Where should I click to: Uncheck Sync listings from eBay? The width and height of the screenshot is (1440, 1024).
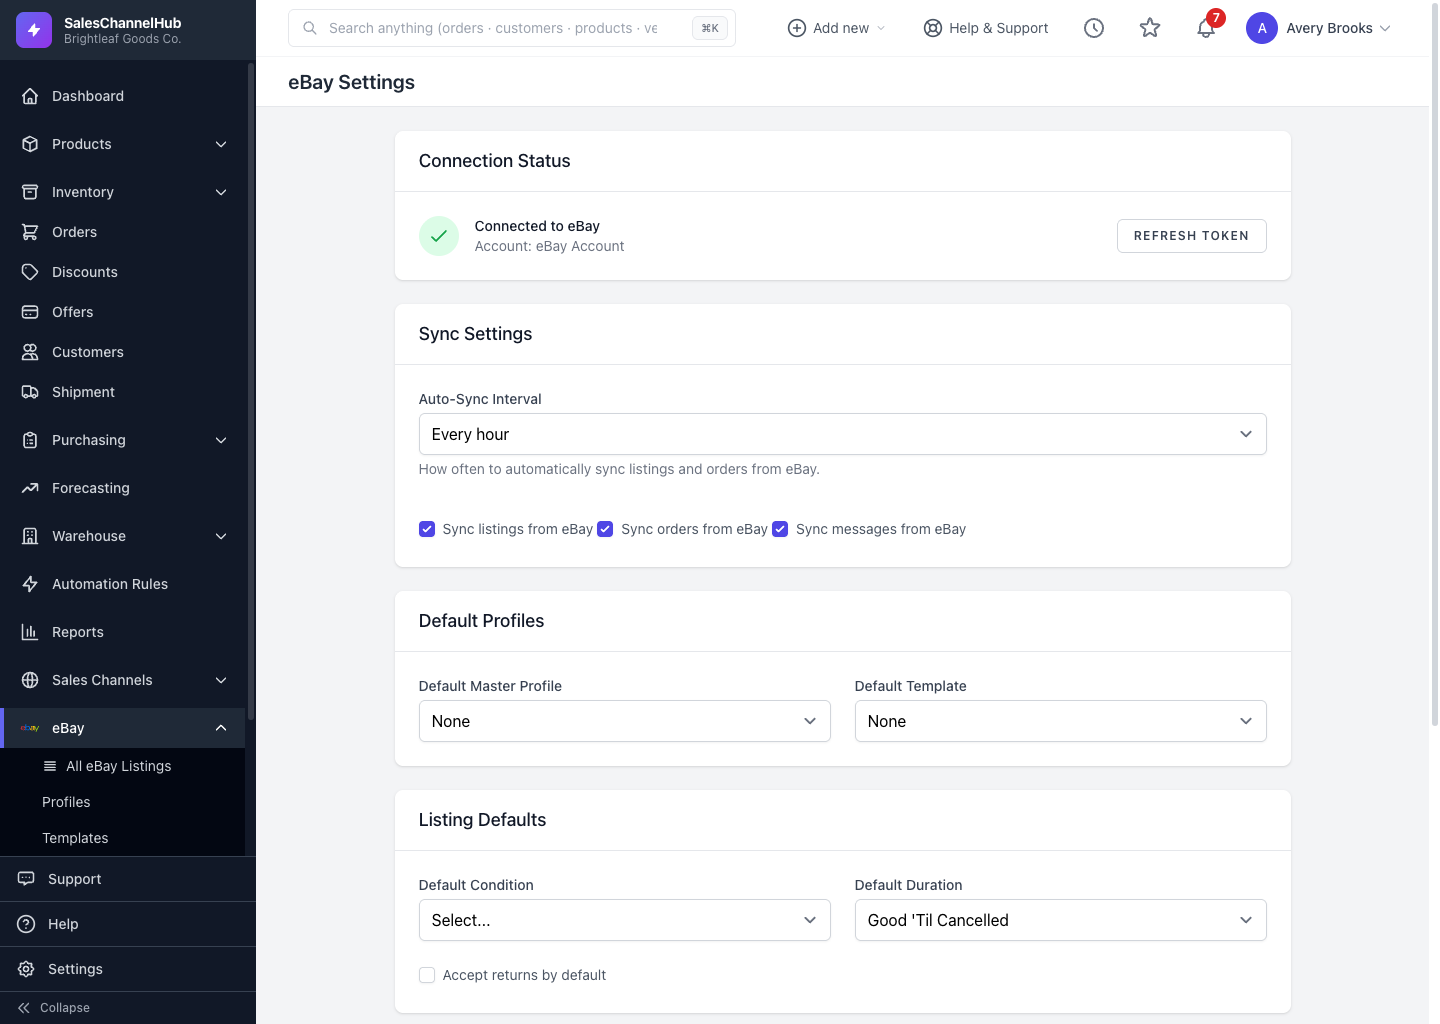(427, 529)
